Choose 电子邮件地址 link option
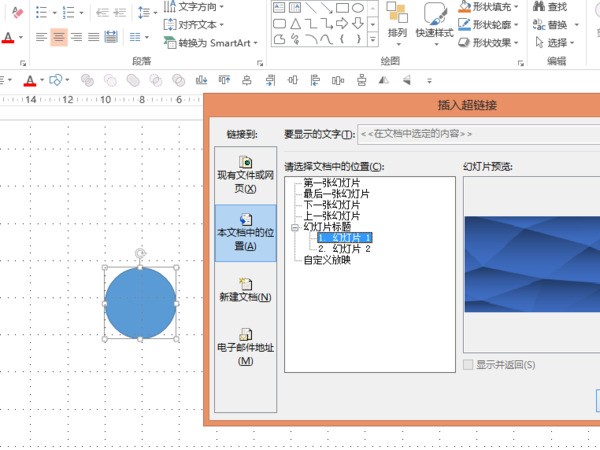This screenshot has width=600, height=450. pyautogui.click(x=245, y=346)
